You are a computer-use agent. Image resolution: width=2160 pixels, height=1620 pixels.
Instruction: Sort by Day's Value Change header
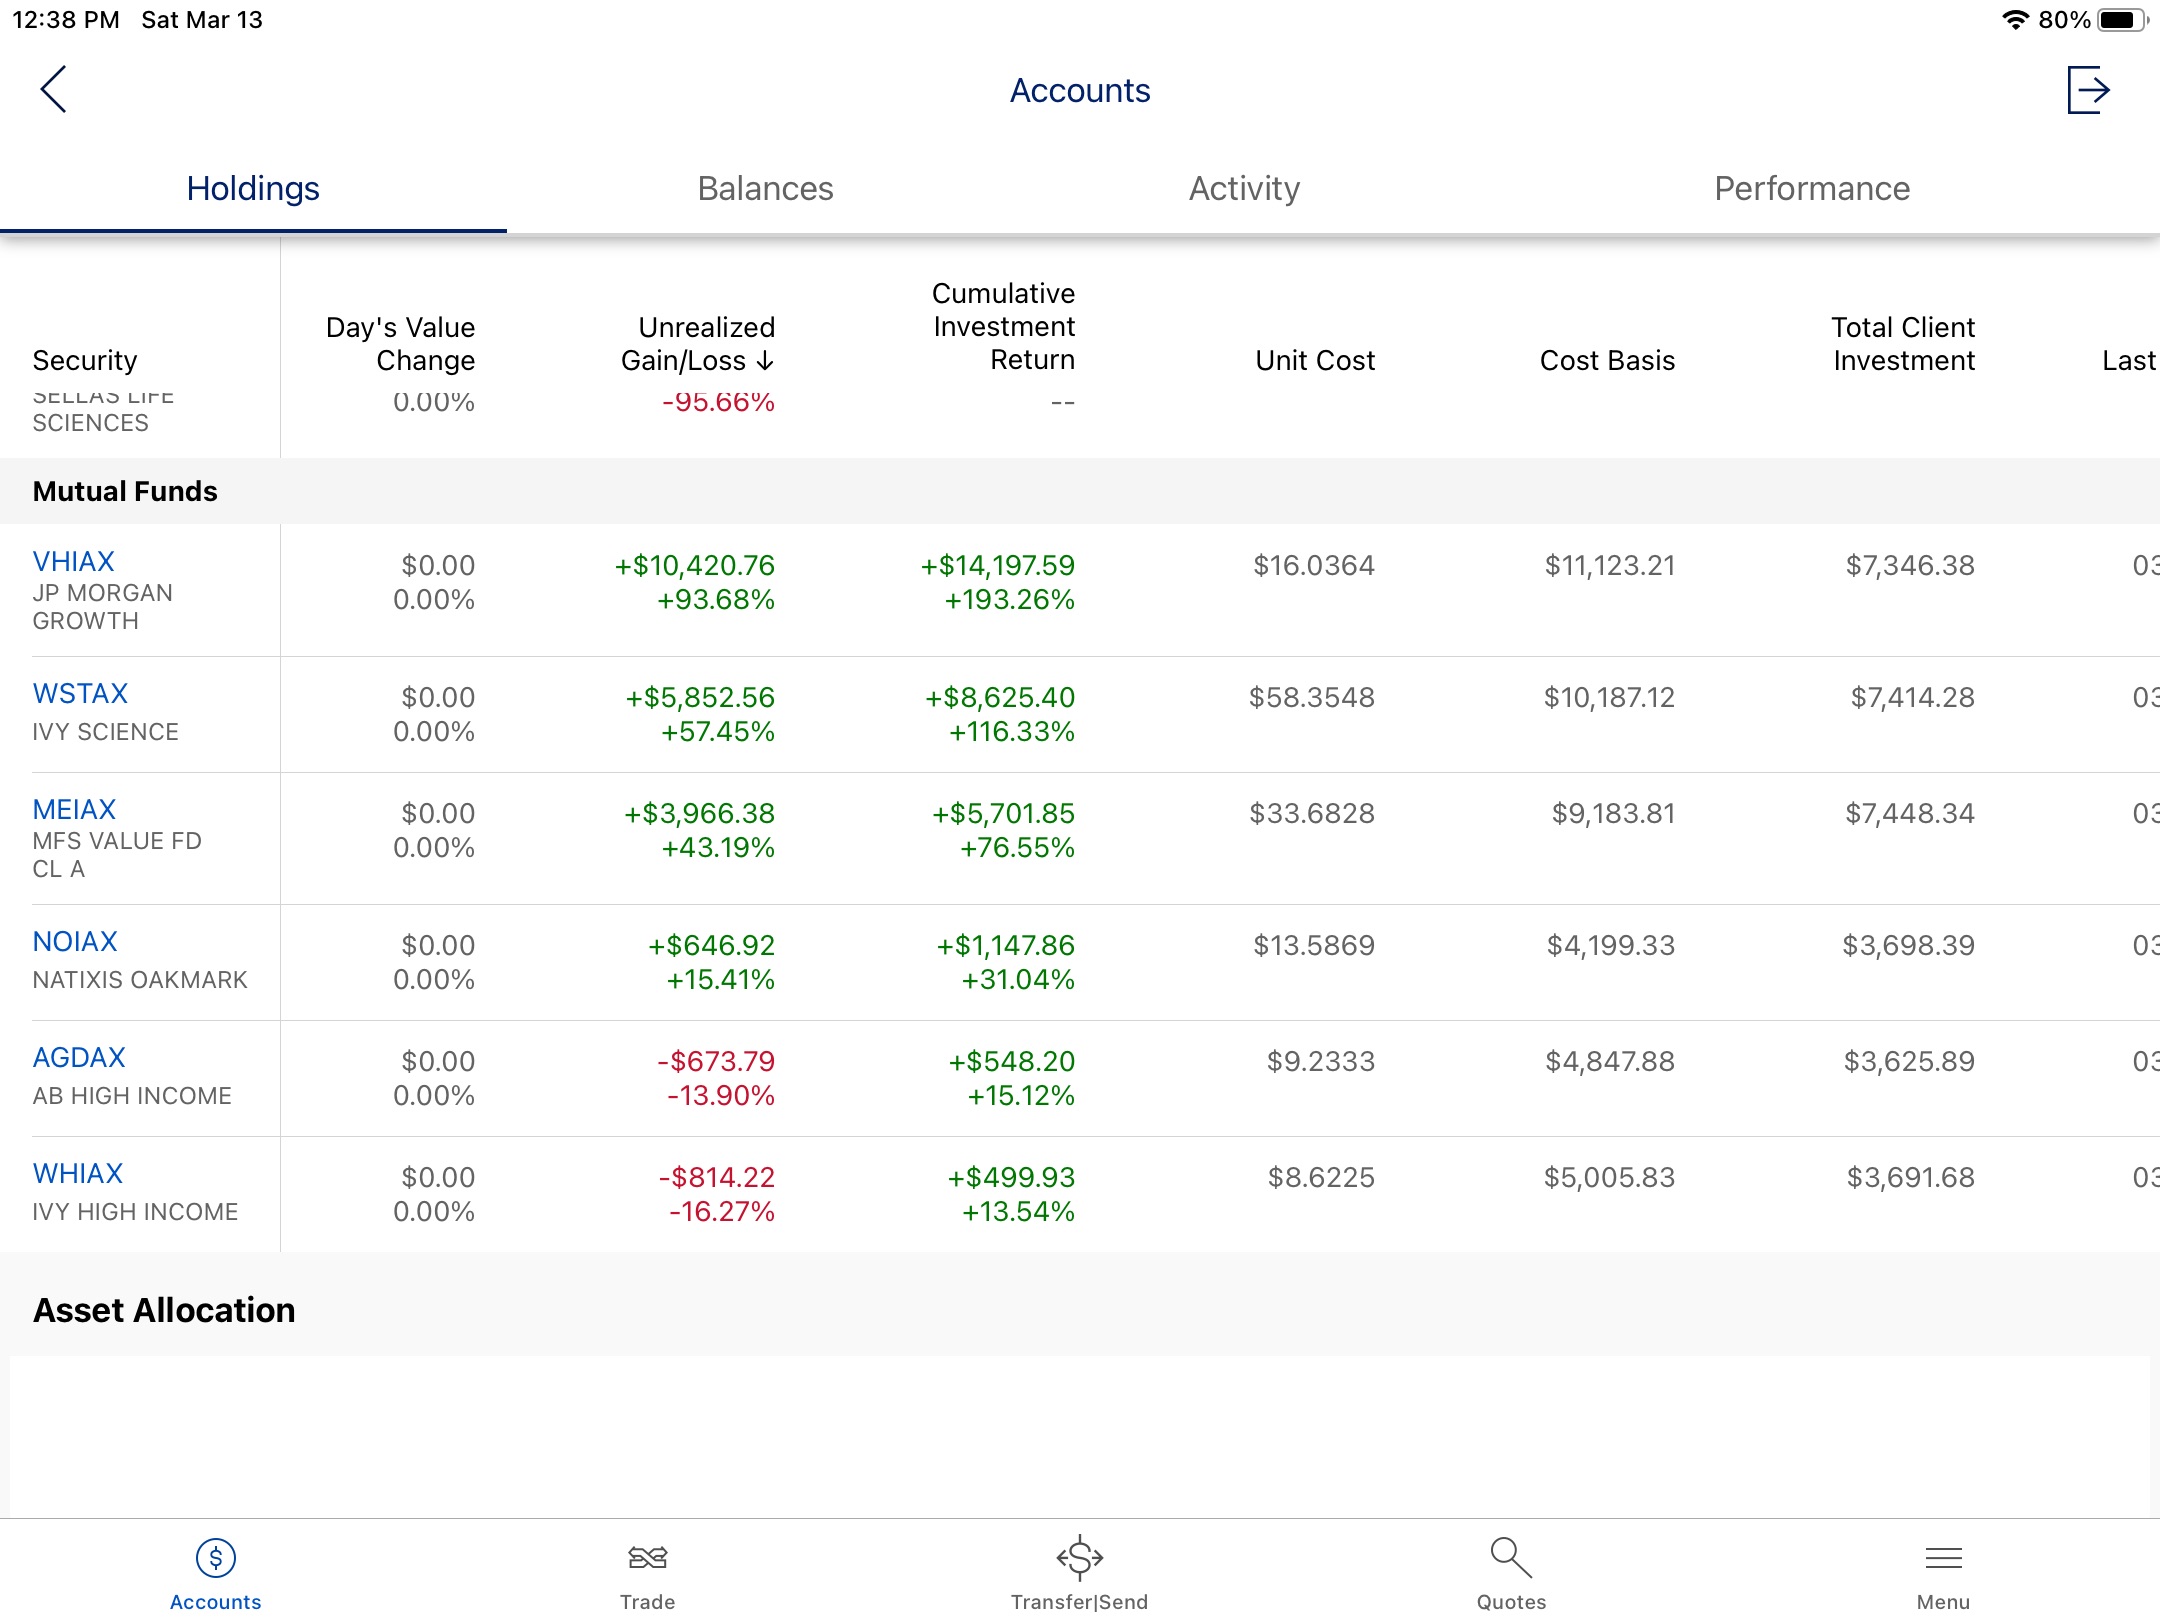click(400, 343)
